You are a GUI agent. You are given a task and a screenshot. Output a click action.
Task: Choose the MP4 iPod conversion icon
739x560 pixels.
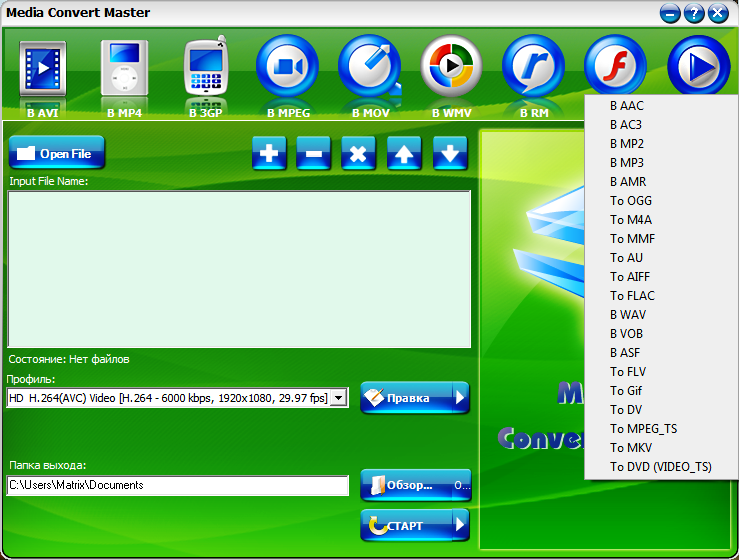(124, 68)
